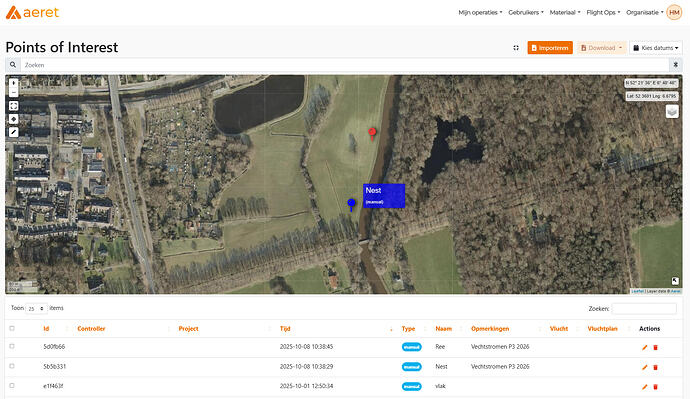Select the id cell 5d0fb66
Viewport: 690px width, 399px height.
54,347
